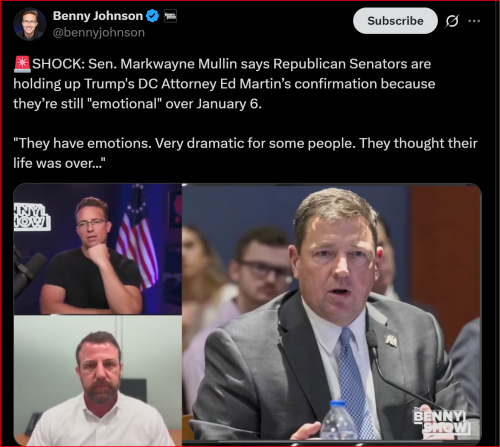The image size is (500, 447).
Task: Open Grok explain-post slashed circle icon
Action: (452, 21)
